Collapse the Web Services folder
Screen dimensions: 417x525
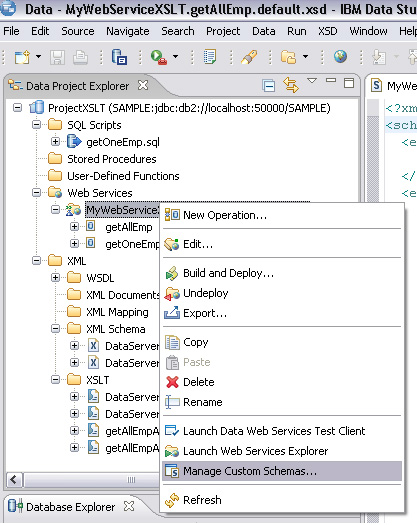(x=37, y=193)
